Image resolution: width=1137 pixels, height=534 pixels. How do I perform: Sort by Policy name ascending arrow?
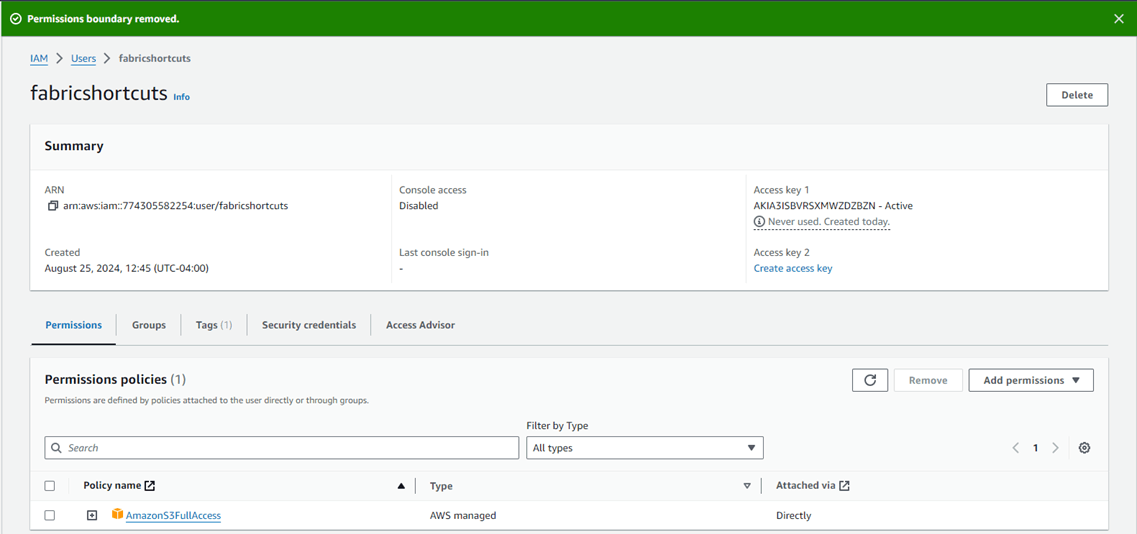[x=401, y=486]
